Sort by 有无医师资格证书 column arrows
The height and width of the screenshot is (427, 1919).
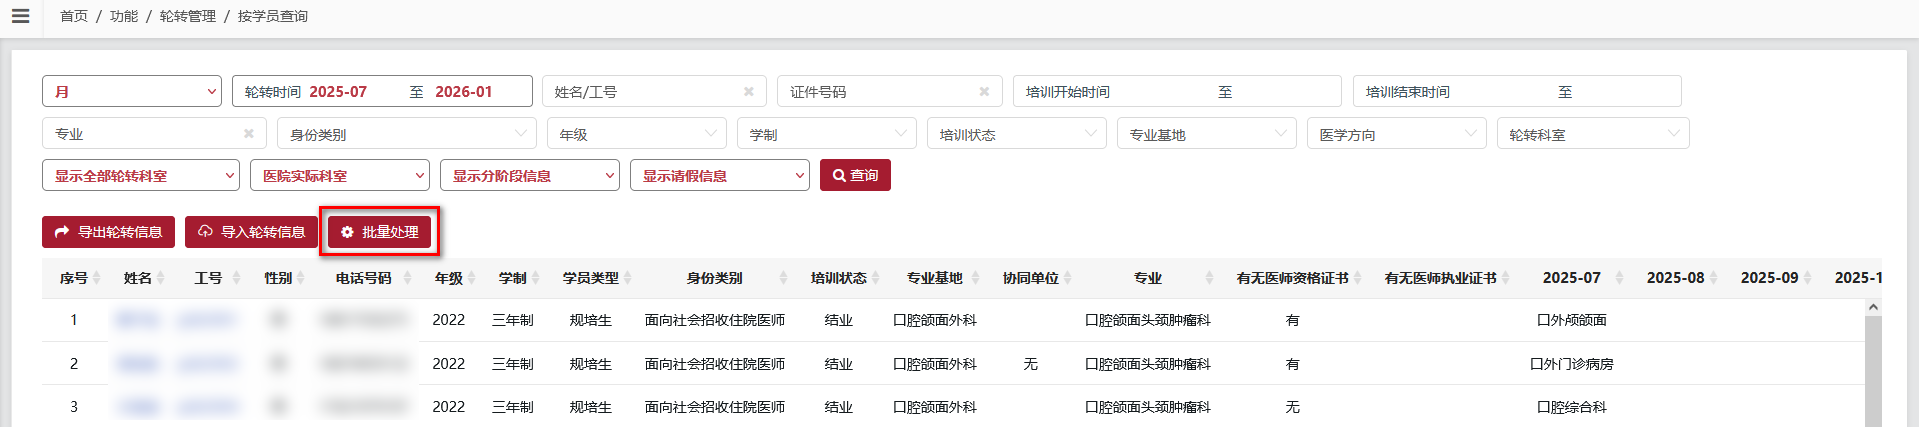click(1358, 278)
